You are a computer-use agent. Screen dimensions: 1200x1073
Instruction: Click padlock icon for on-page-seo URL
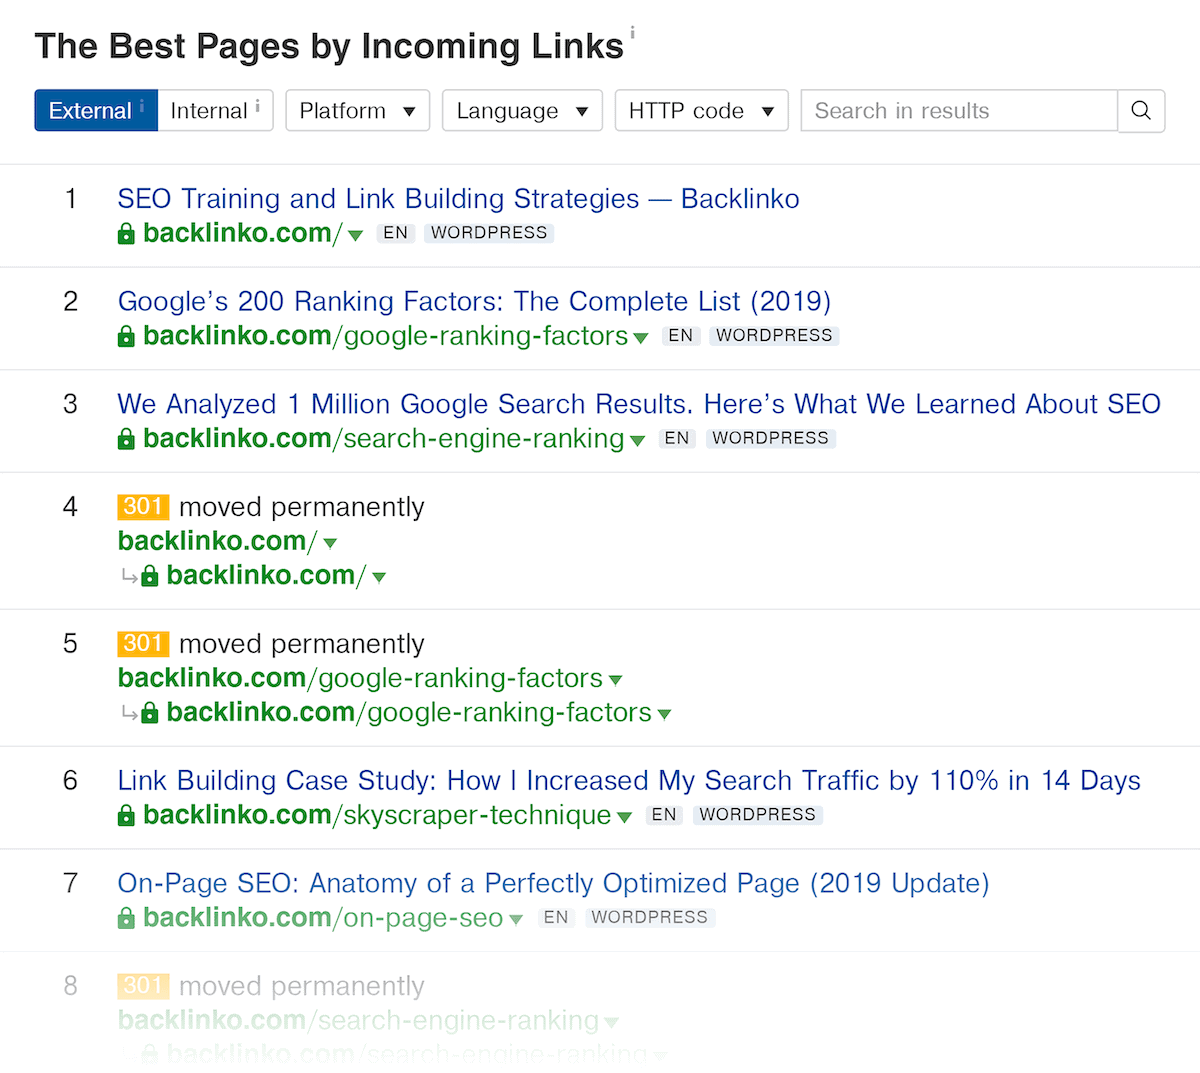coord(126,918)
